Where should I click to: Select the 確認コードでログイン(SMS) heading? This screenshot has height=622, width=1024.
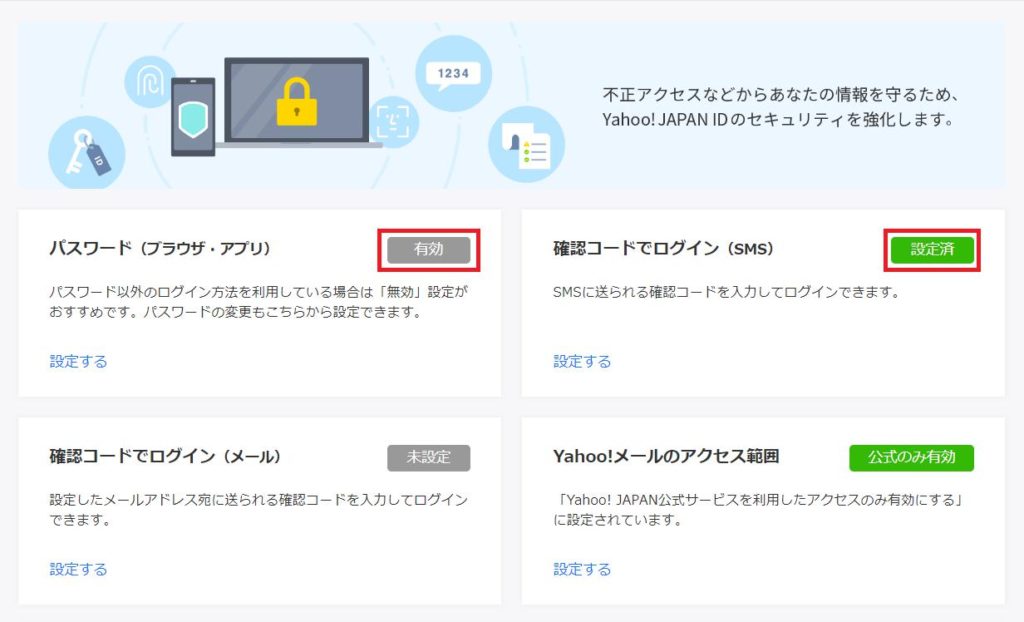[x=663, y=248]
